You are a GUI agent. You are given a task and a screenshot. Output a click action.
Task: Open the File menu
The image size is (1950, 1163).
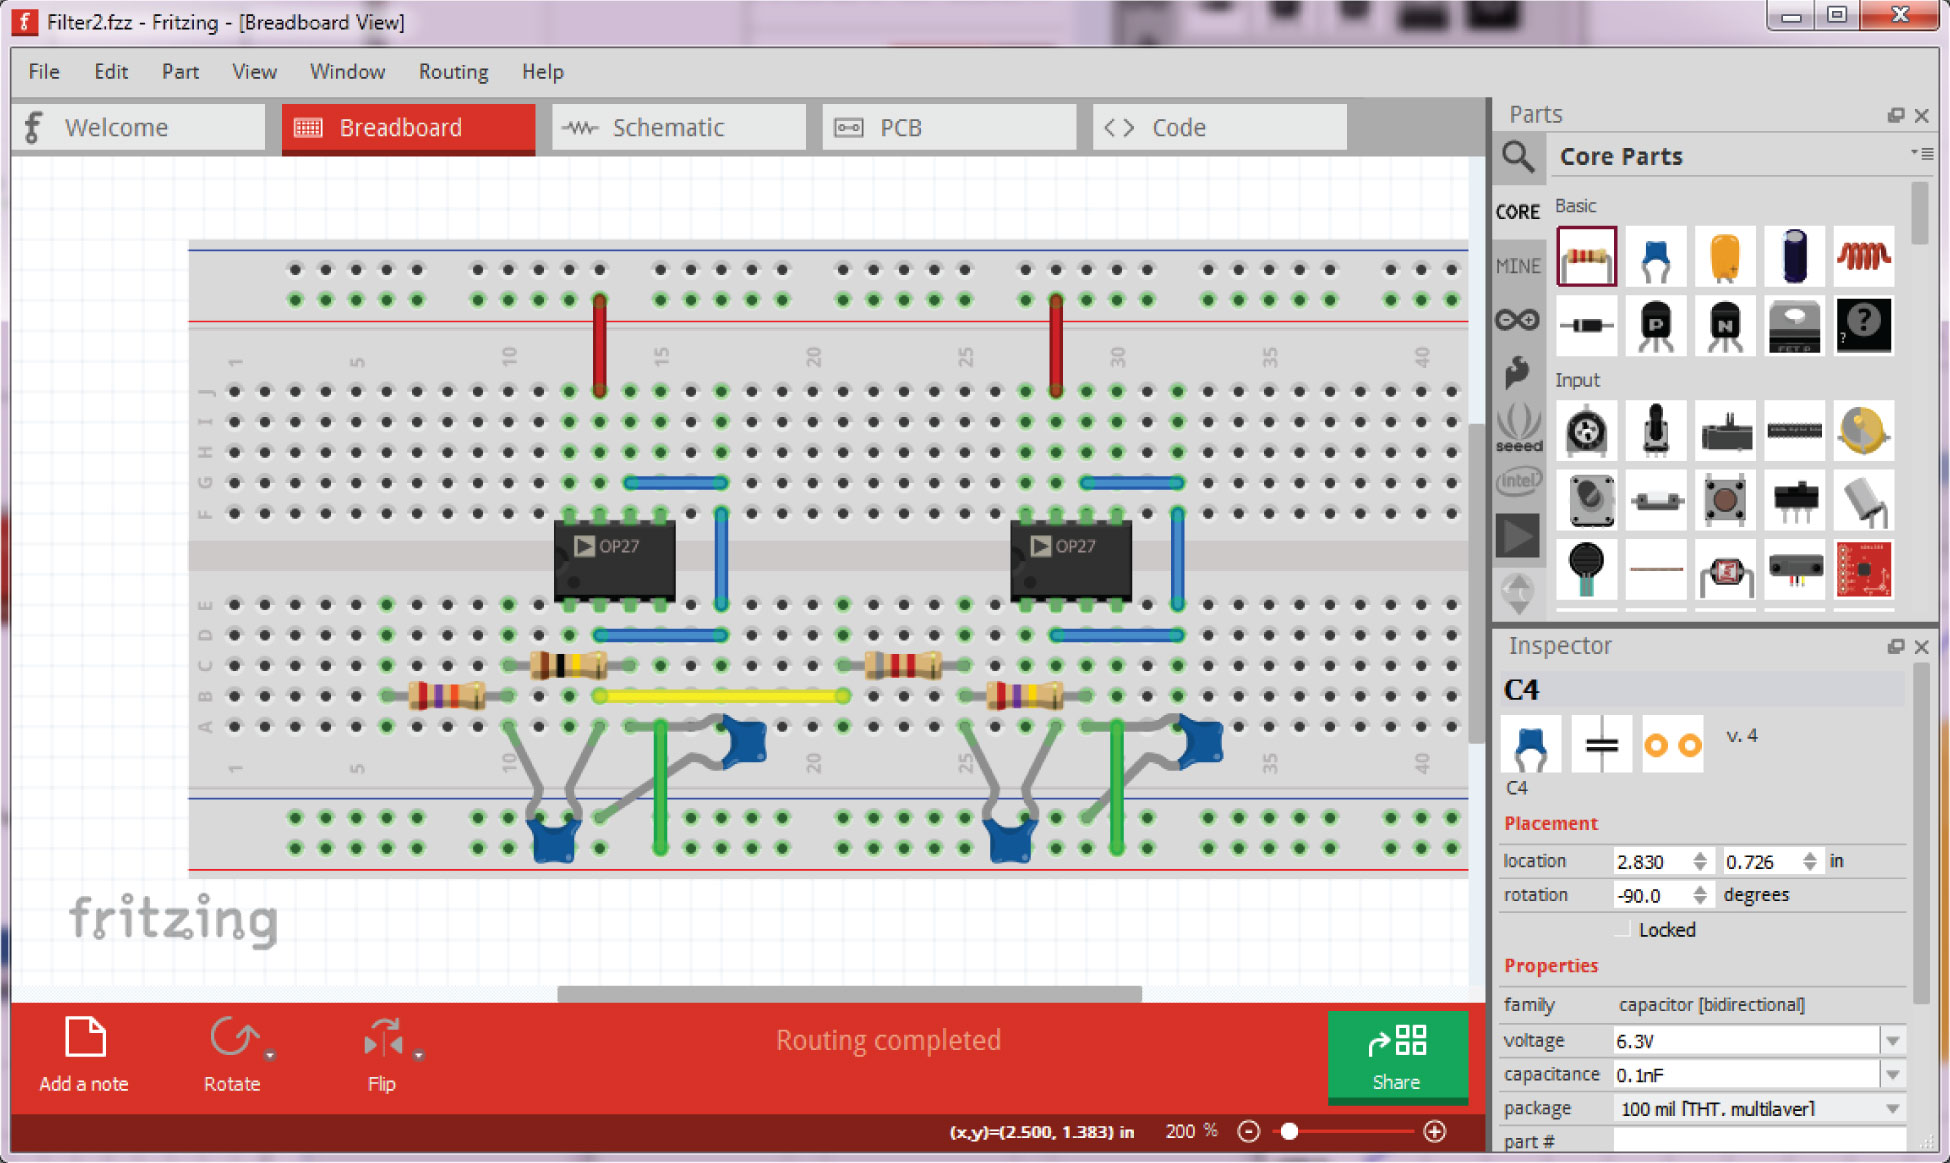pos(44,72)
